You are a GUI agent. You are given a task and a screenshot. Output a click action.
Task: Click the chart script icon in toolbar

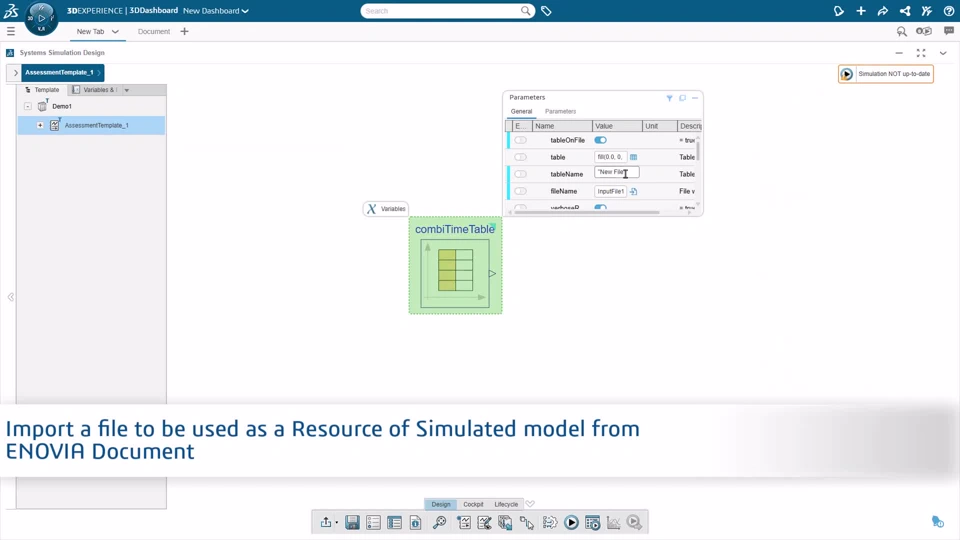[463, 522]
